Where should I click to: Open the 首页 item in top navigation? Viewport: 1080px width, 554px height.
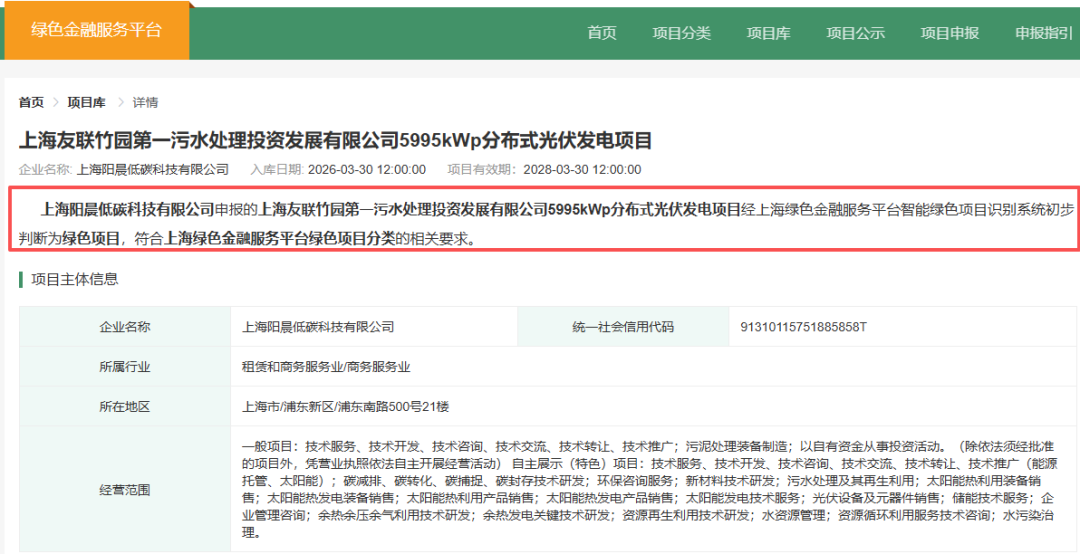coord(602,33)
